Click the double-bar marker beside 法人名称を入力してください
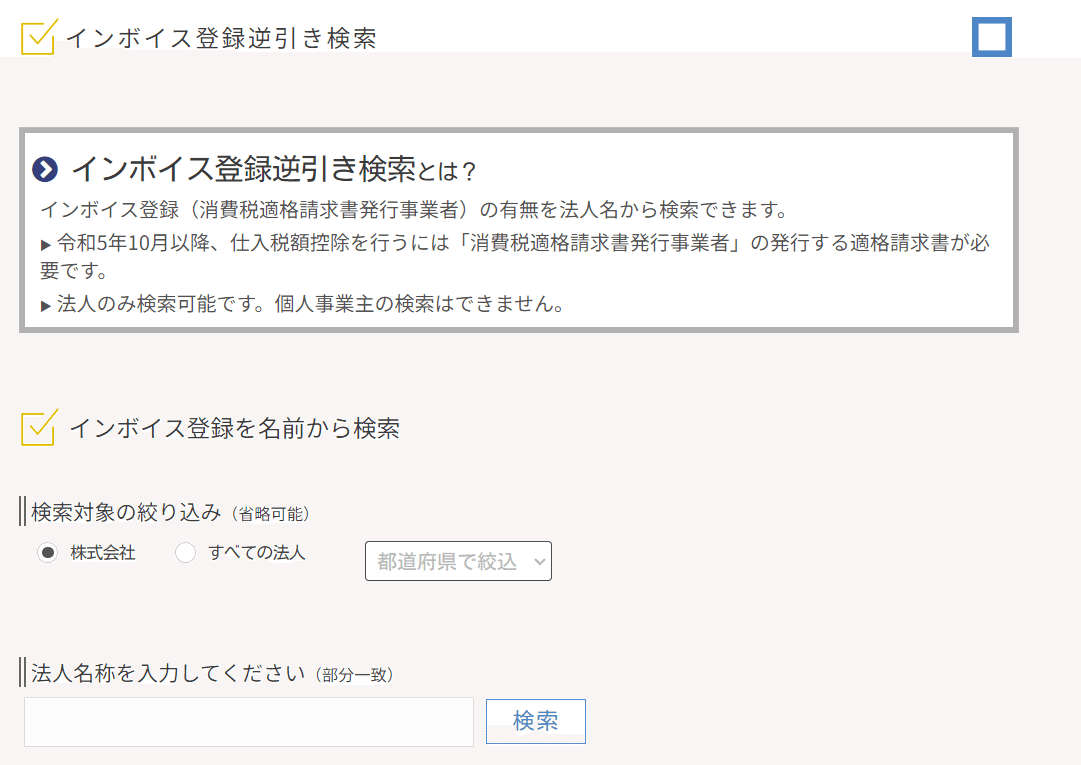1081x765 pixels. point(23,671)
